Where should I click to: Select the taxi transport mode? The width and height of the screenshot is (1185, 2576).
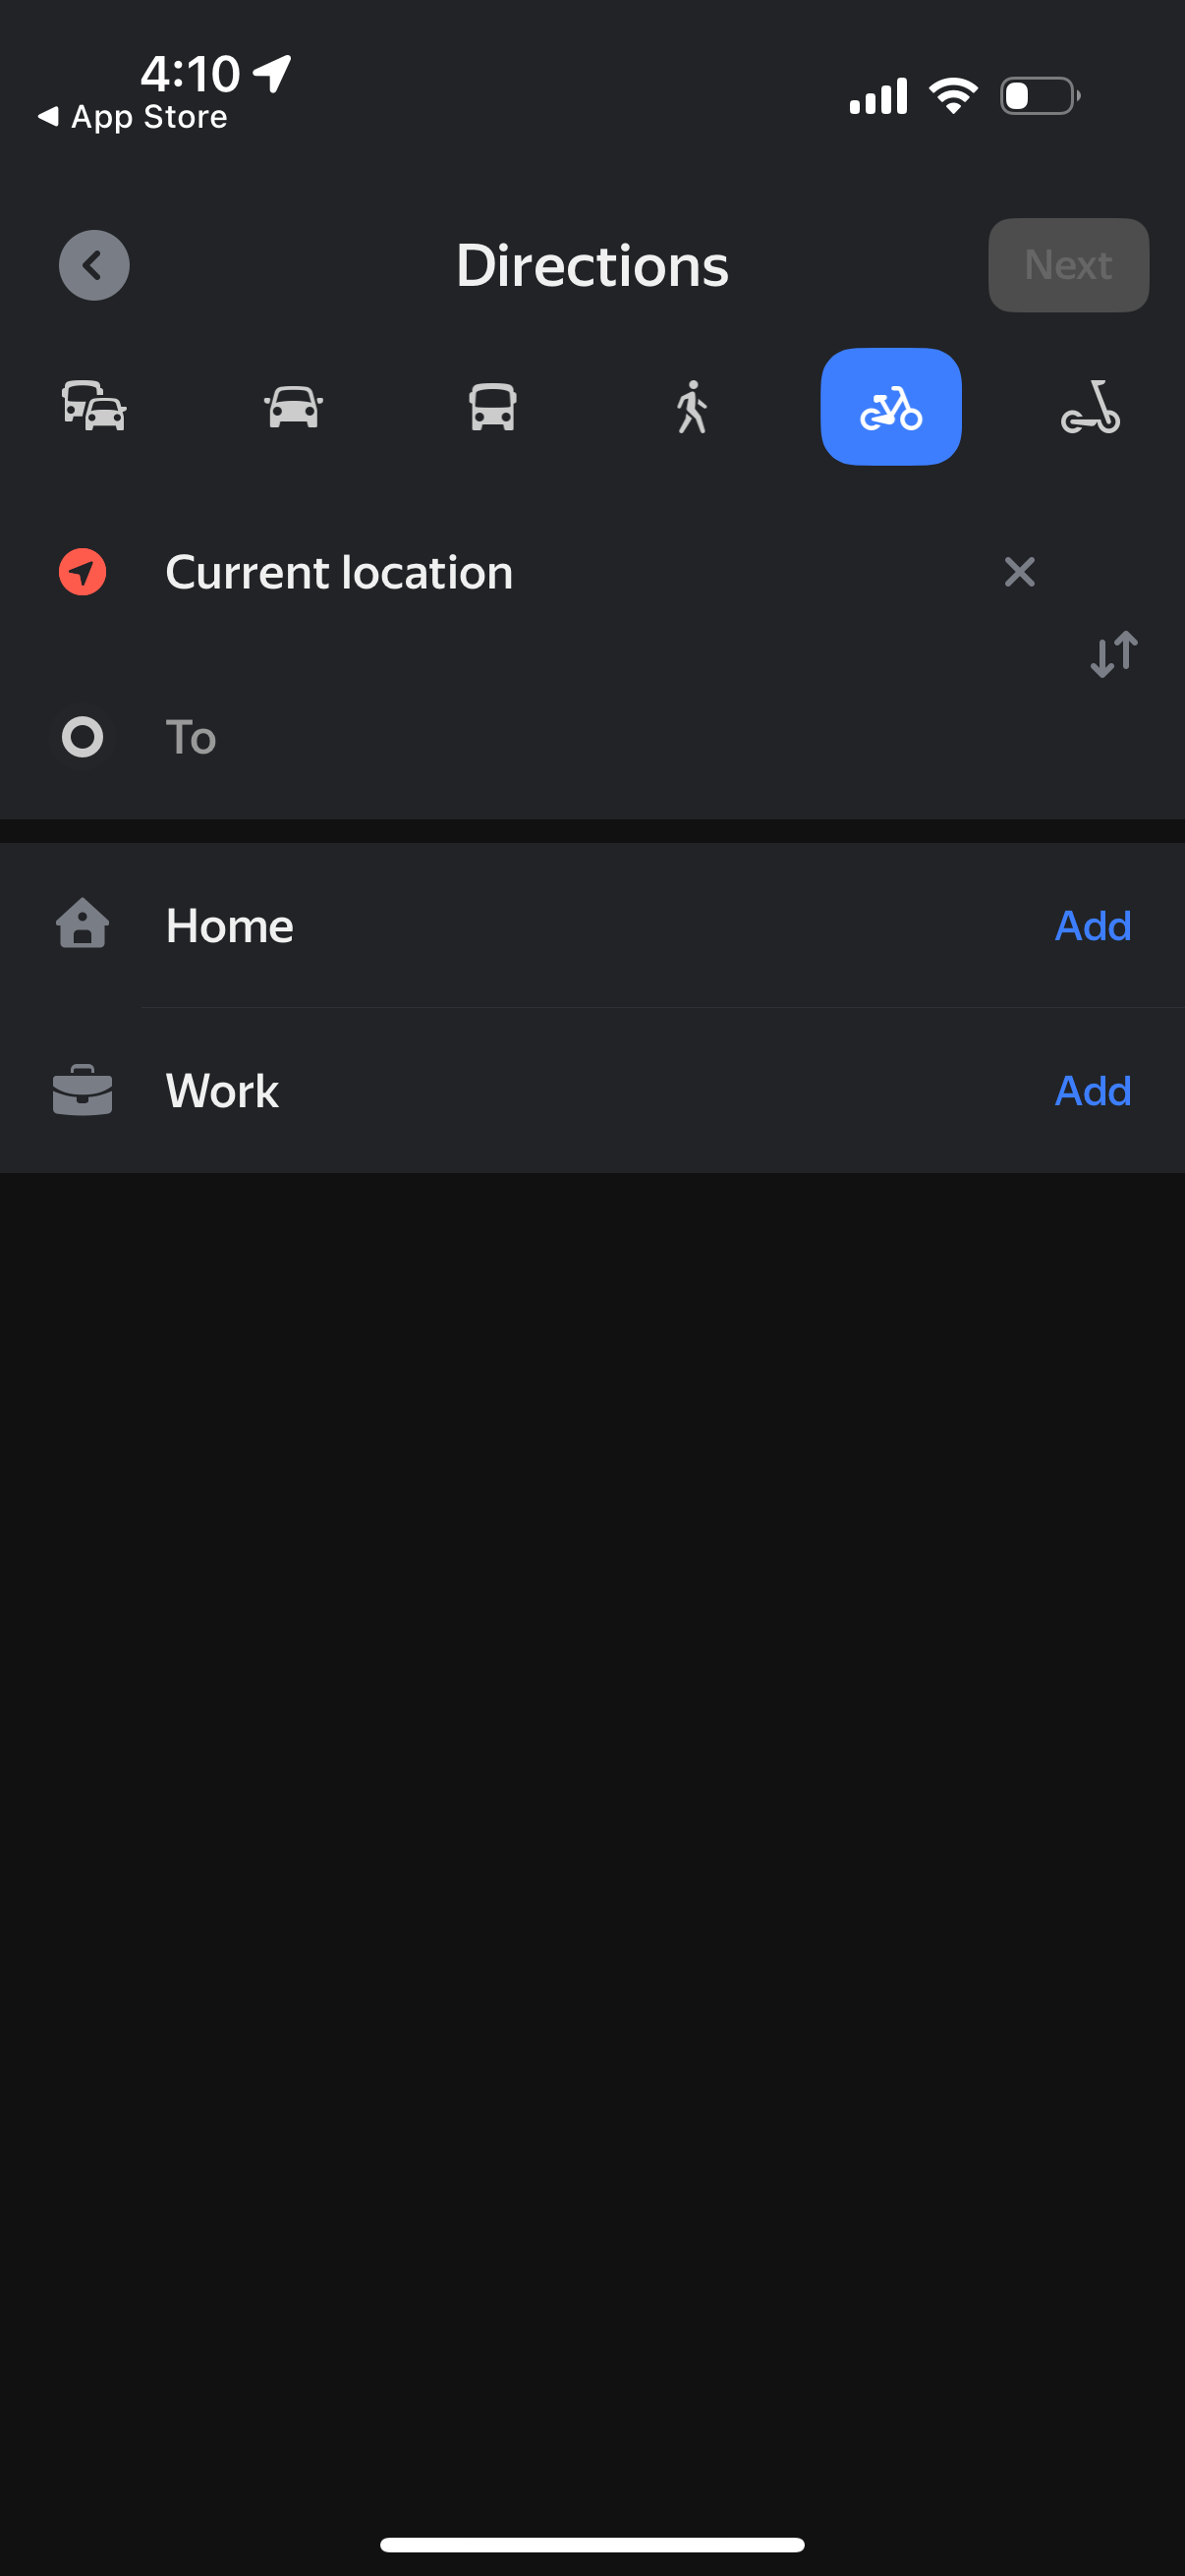94,406
